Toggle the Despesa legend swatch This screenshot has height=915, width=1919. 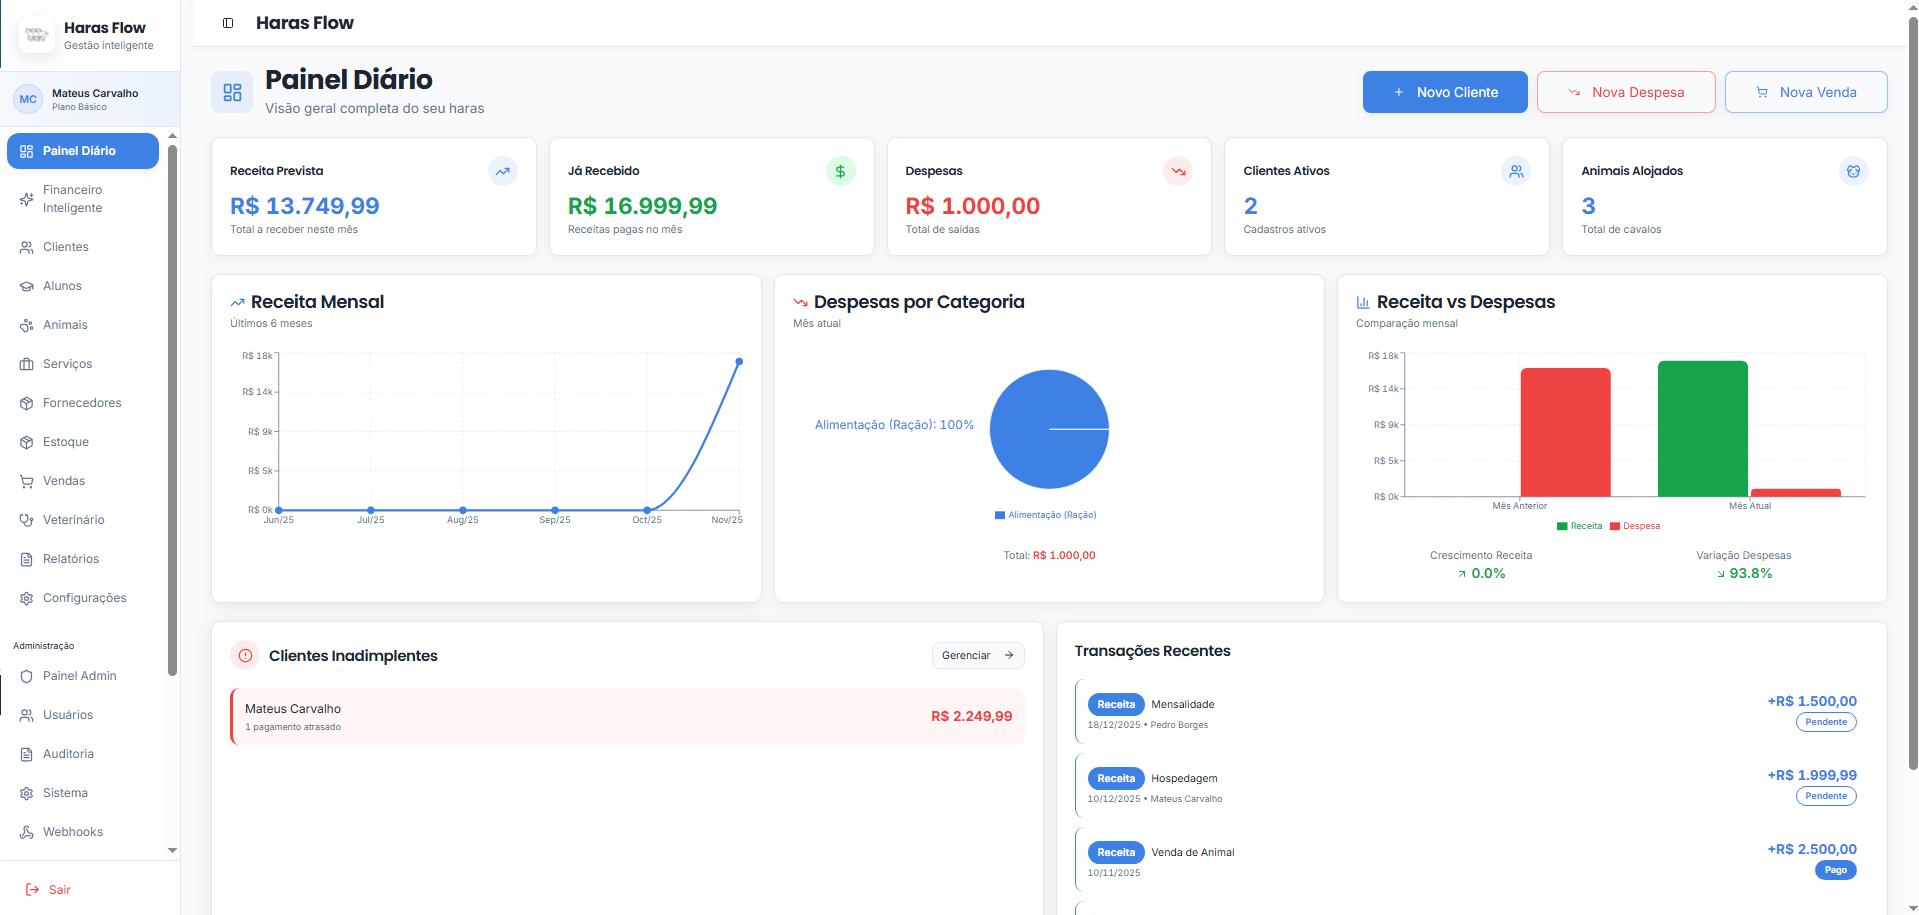[1614, 526]
